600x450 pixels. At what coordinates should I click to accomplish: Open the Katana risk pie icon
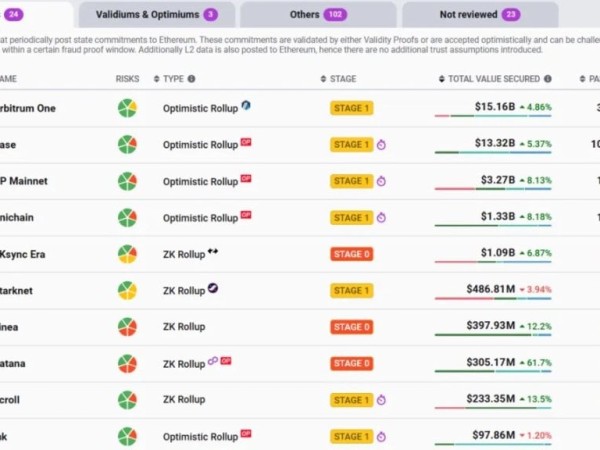click(x=127, y=364)
